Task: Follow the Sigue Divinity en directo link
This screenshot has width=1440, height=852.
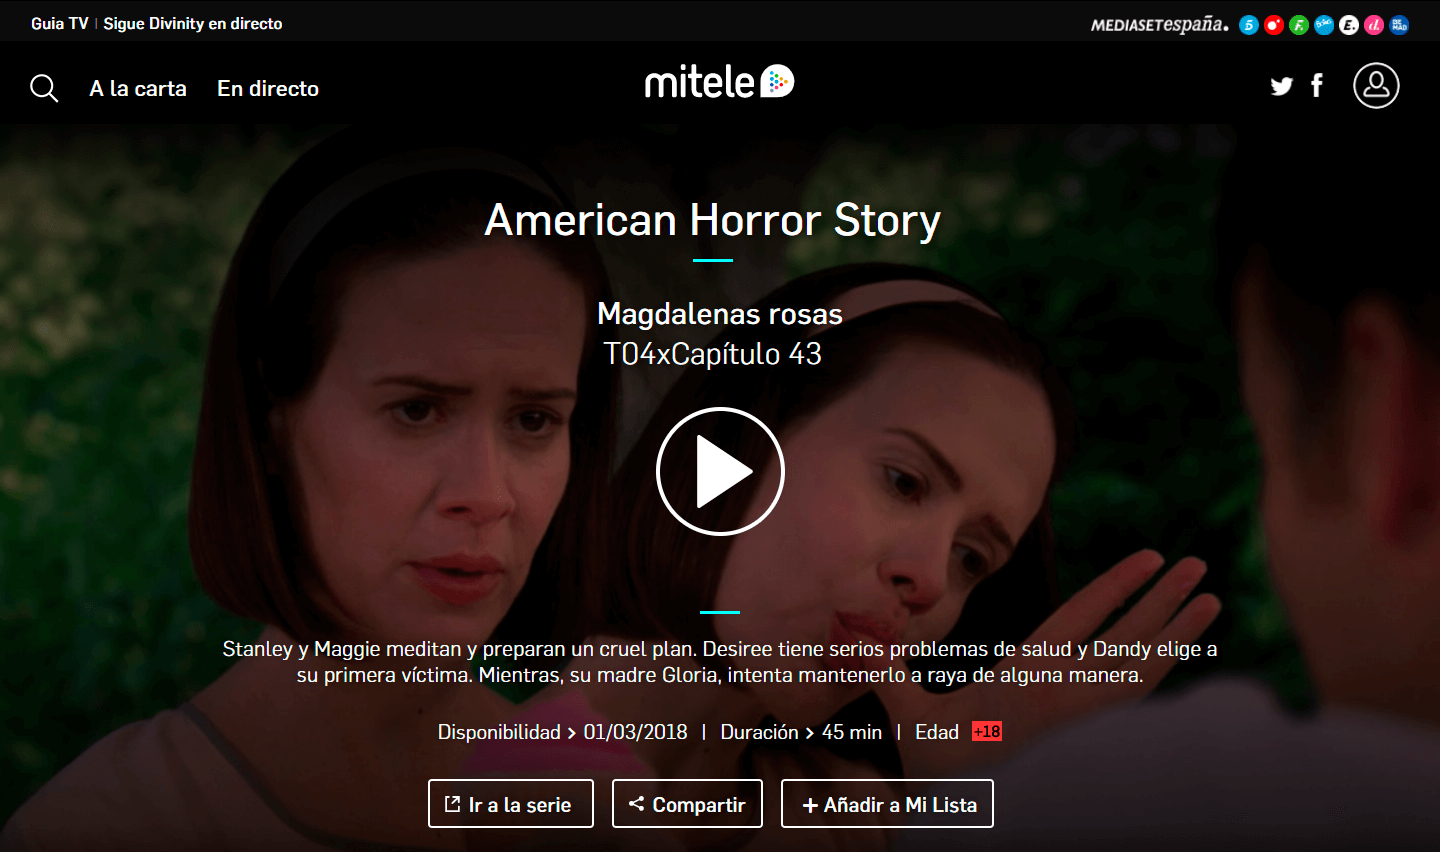Action: (193, 24)
